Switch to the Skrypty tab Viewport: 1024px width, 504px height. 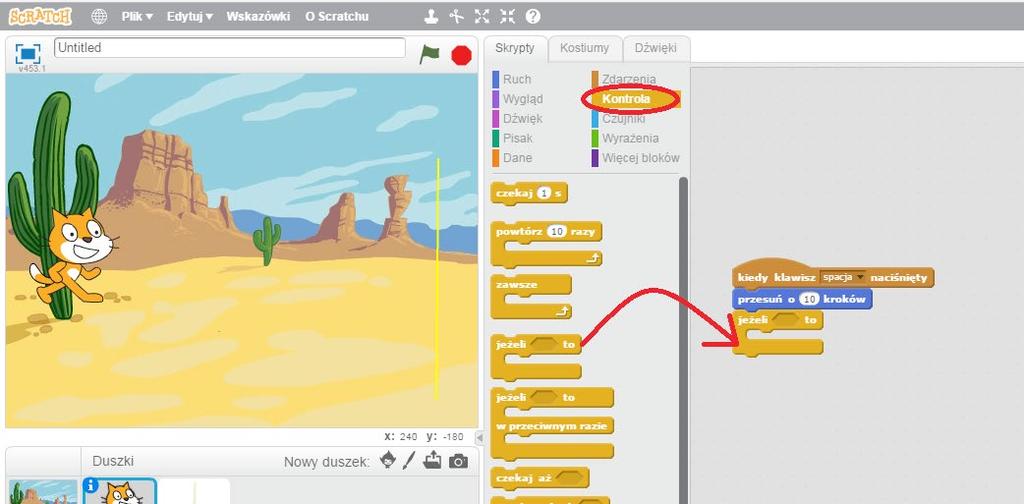515,48
